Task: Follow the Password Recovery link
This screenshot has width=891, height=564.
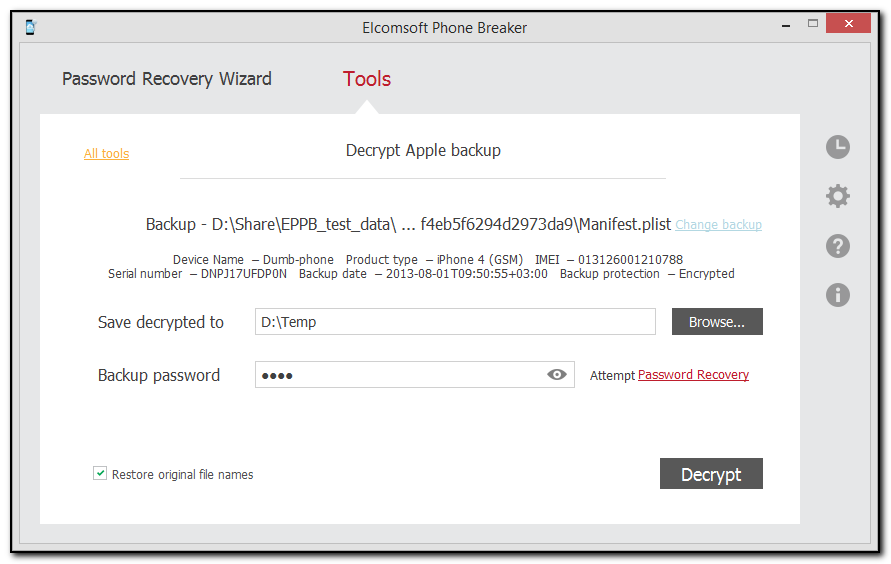Action: coord(693,375)
